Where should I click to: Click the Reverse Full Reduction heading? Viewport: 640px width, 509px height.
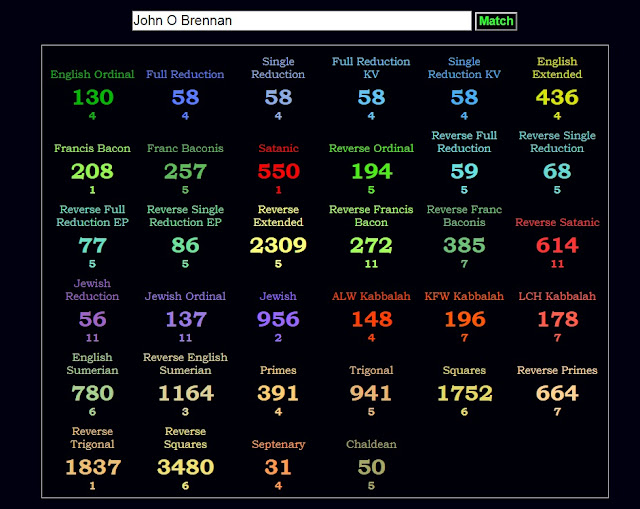[x=464, y=142]
